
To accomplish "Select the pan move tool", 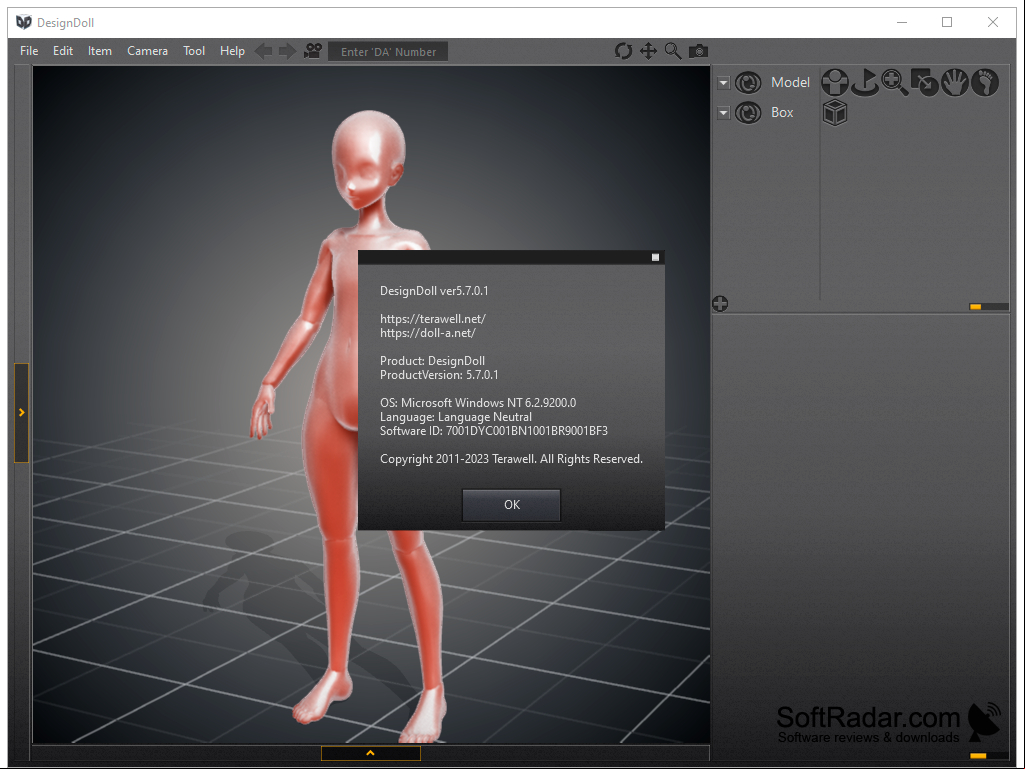I will 648,51.
